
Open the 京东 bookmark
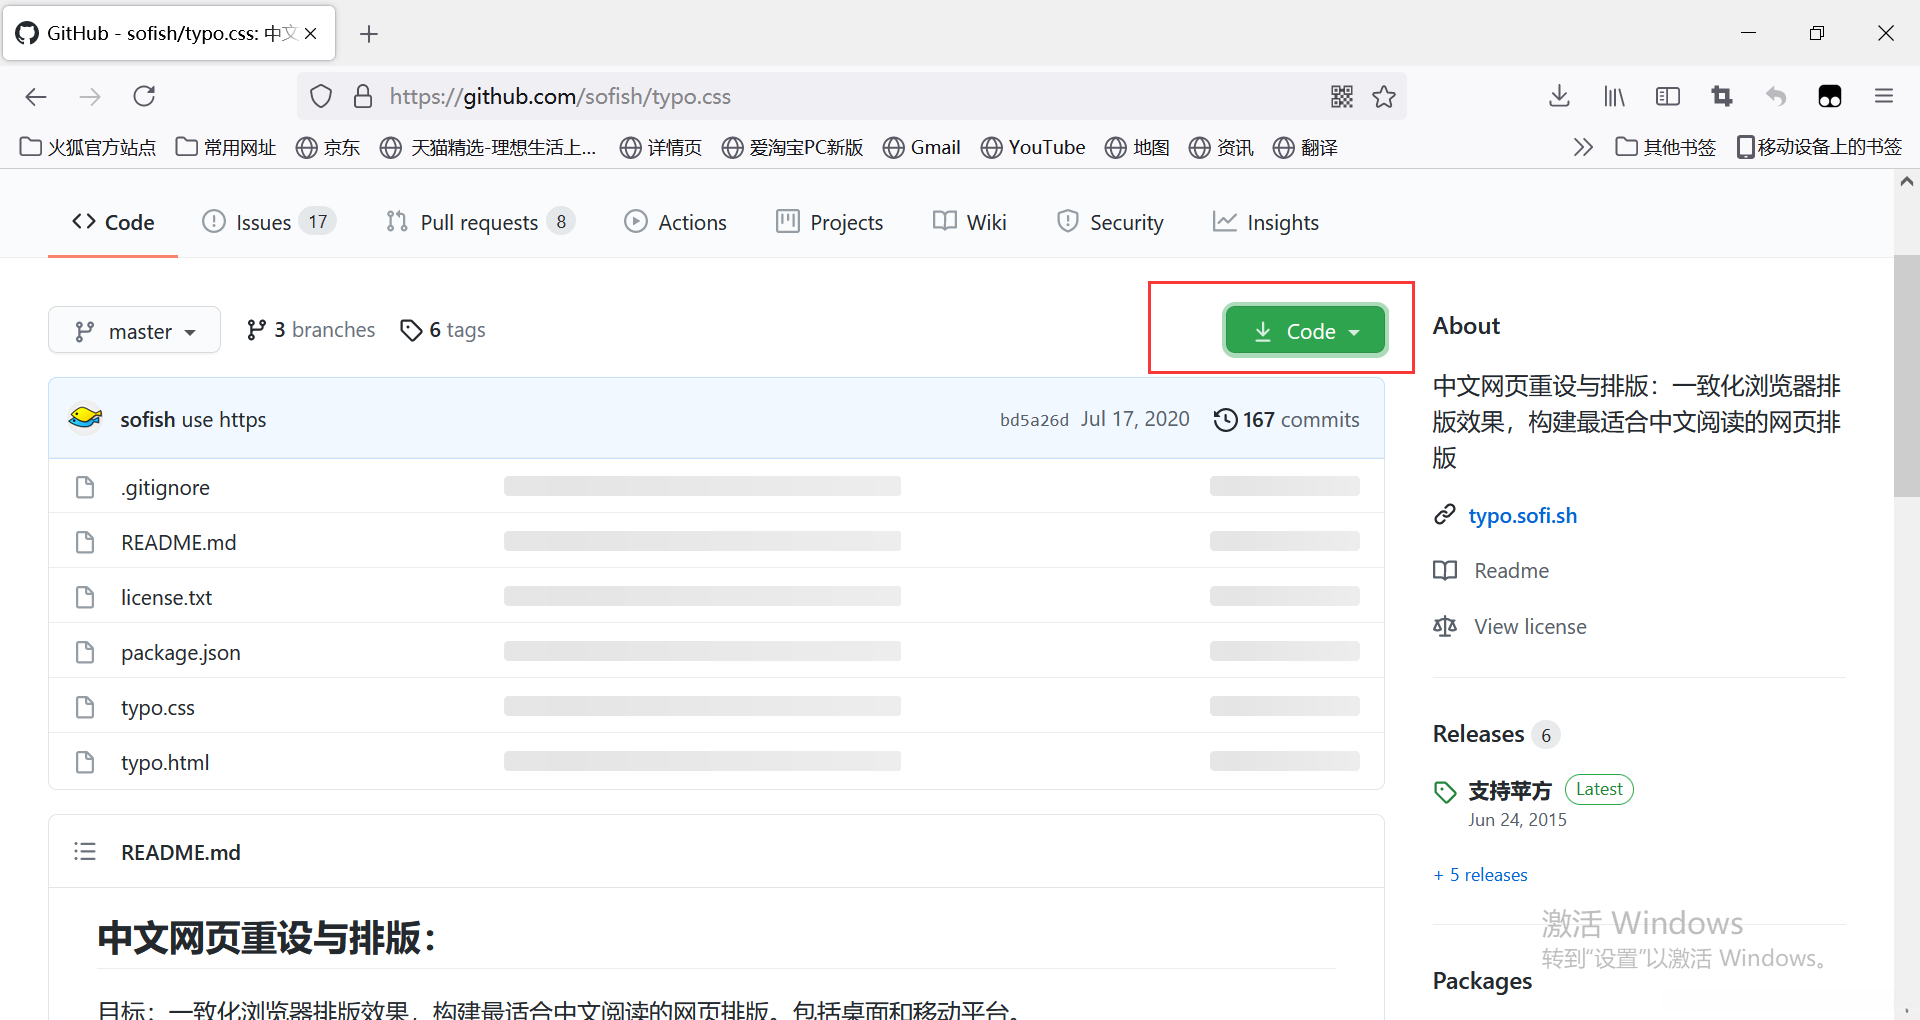click(x=328, y=148)
